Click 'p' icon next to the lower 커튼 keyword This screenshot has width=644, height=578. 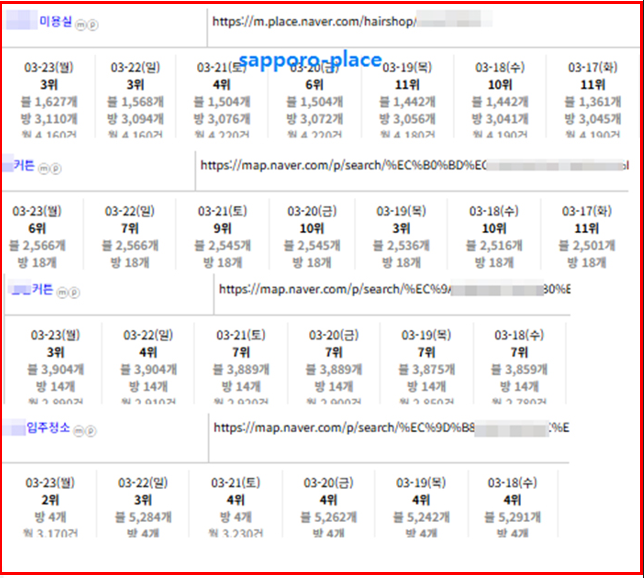[72, 291]
